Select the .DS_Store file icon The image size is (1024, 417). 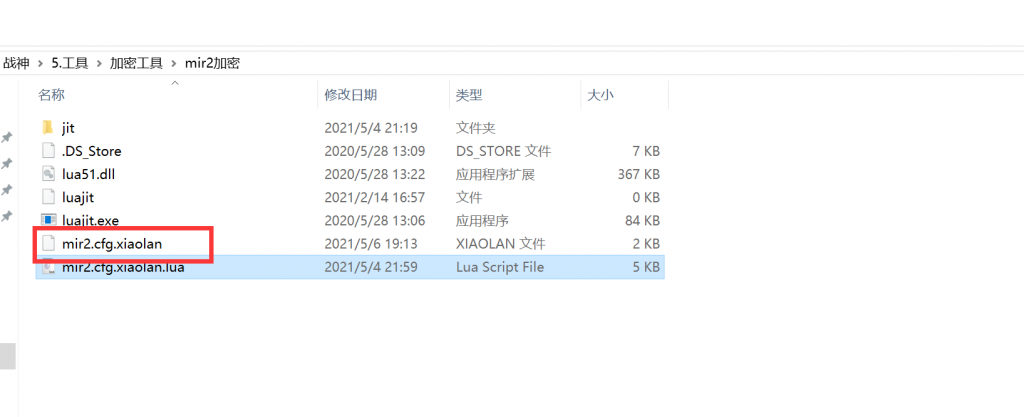tap(47, 151)
